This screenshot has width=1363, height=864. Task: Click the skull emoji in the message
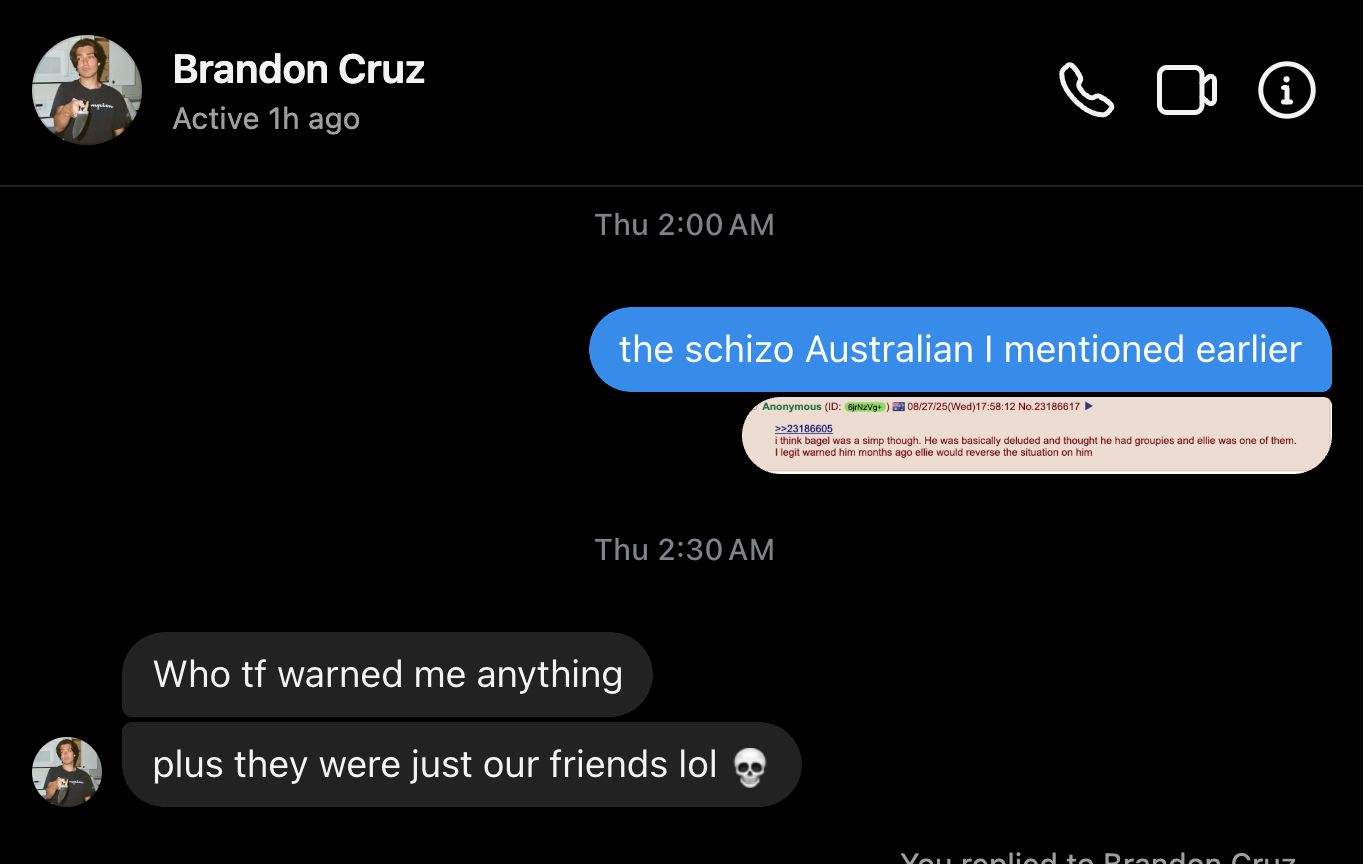(x=749, y=767)
